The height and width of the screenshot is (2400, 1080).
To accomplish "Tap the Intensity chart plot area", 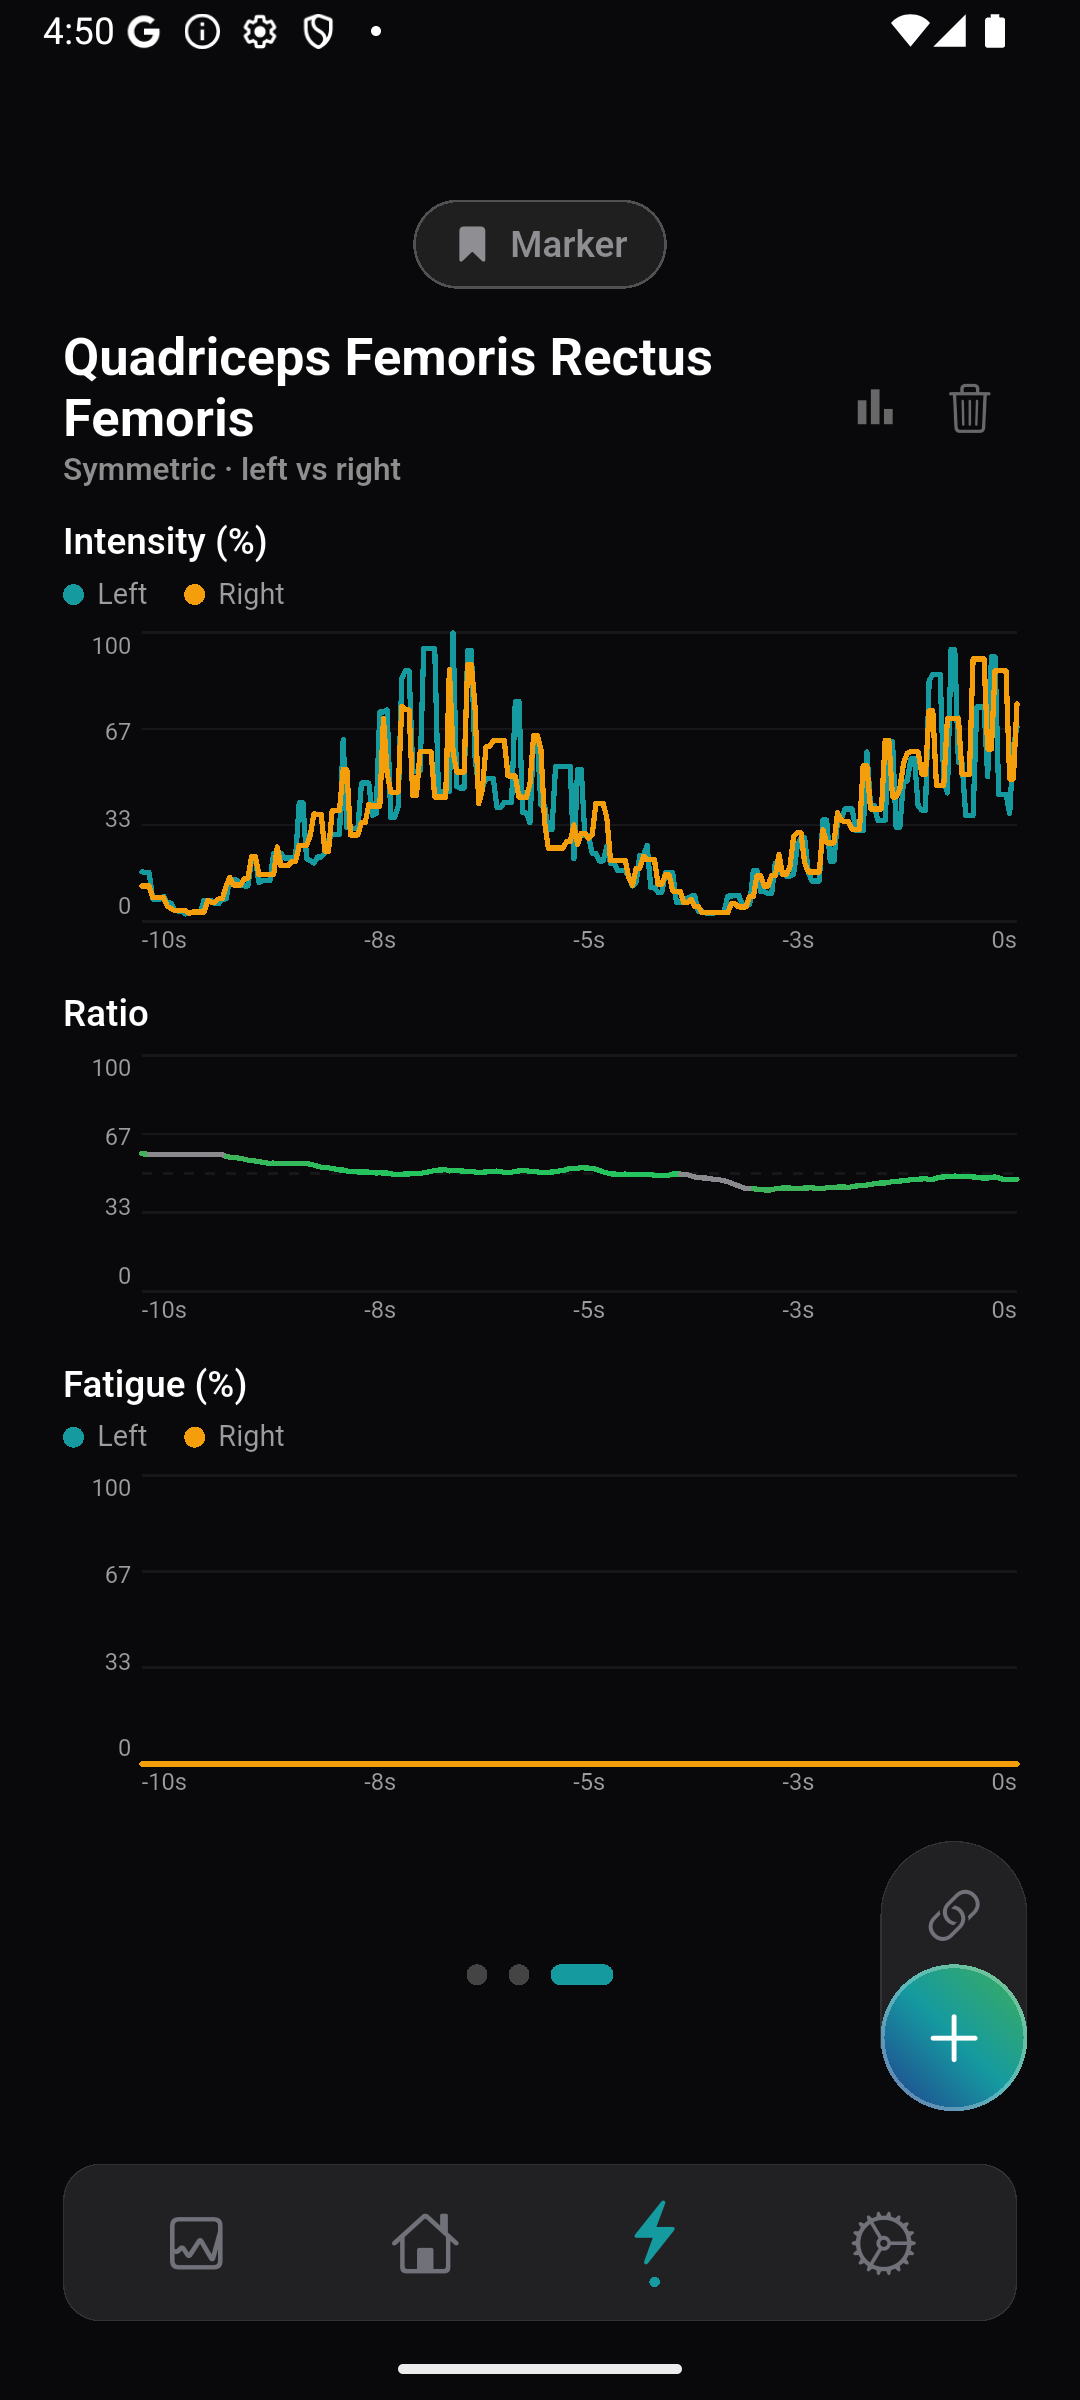I will [x=579, y=775].
